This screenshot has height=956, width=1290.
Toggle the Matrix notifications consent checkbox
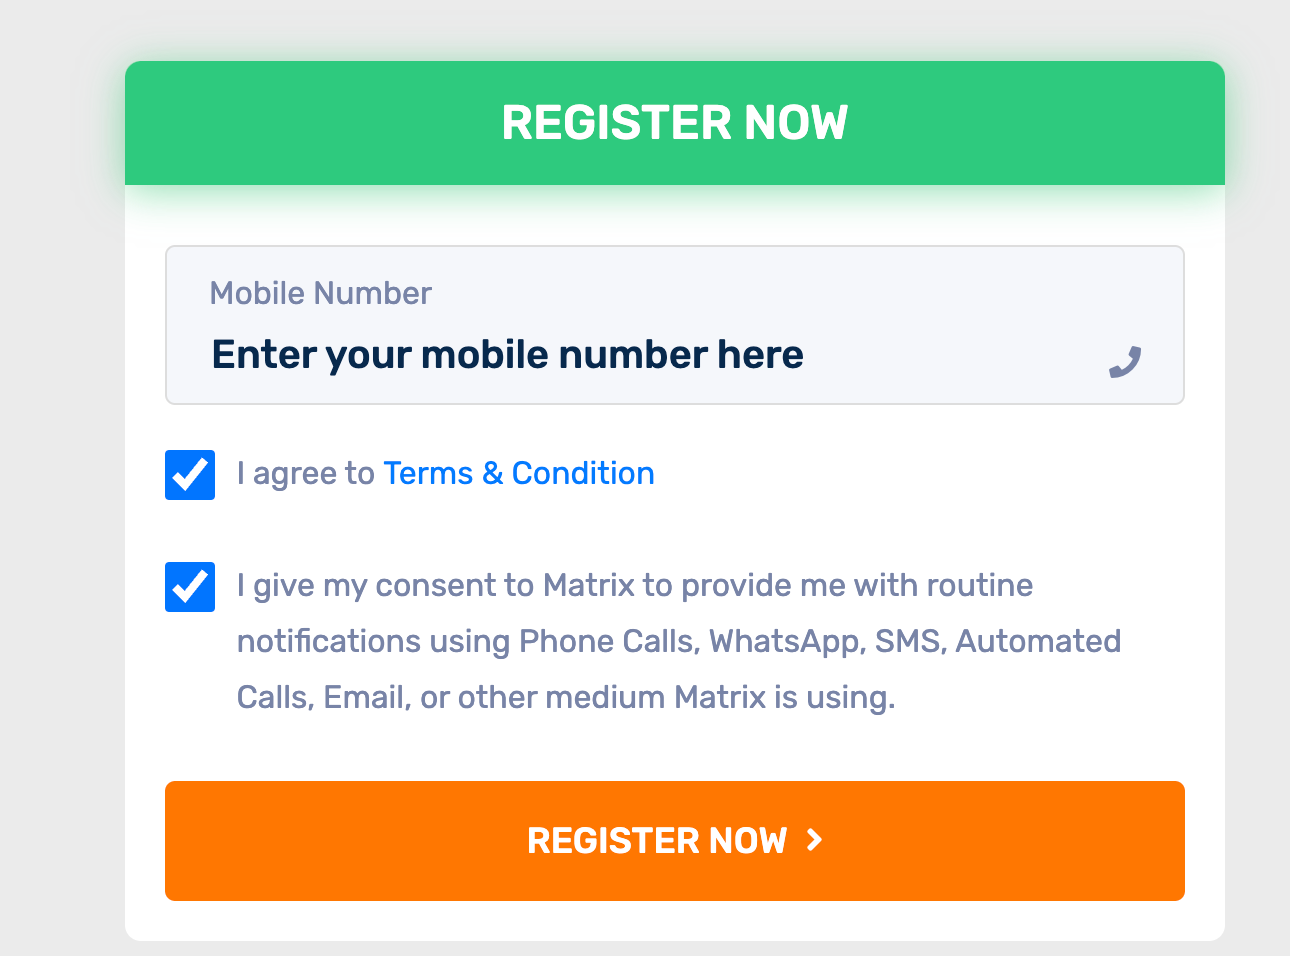click(x=190, y=587)
